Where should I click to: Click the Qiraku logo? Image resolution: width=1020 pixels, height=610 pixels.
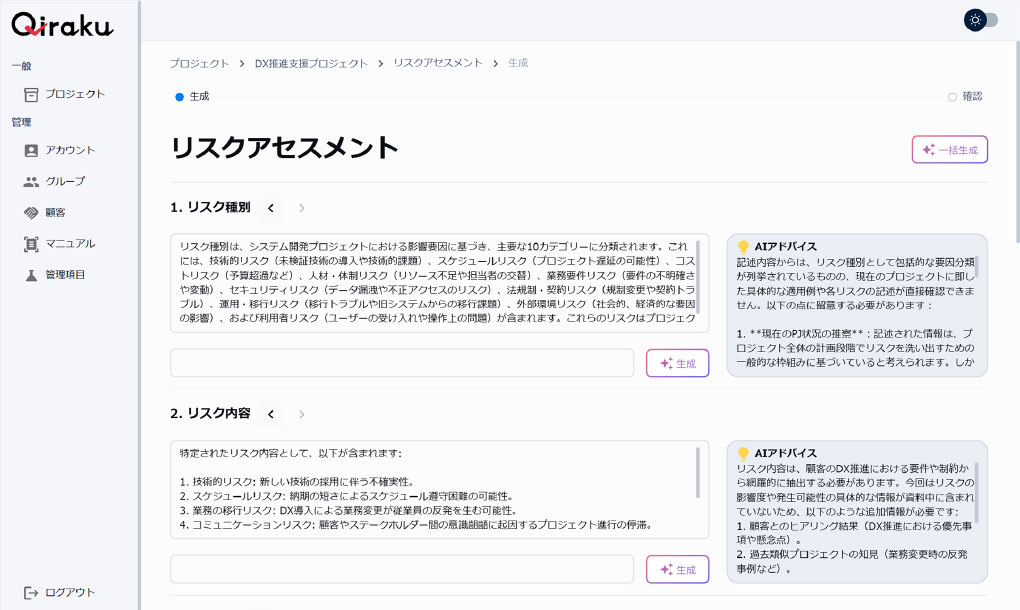tap(62, 26)
